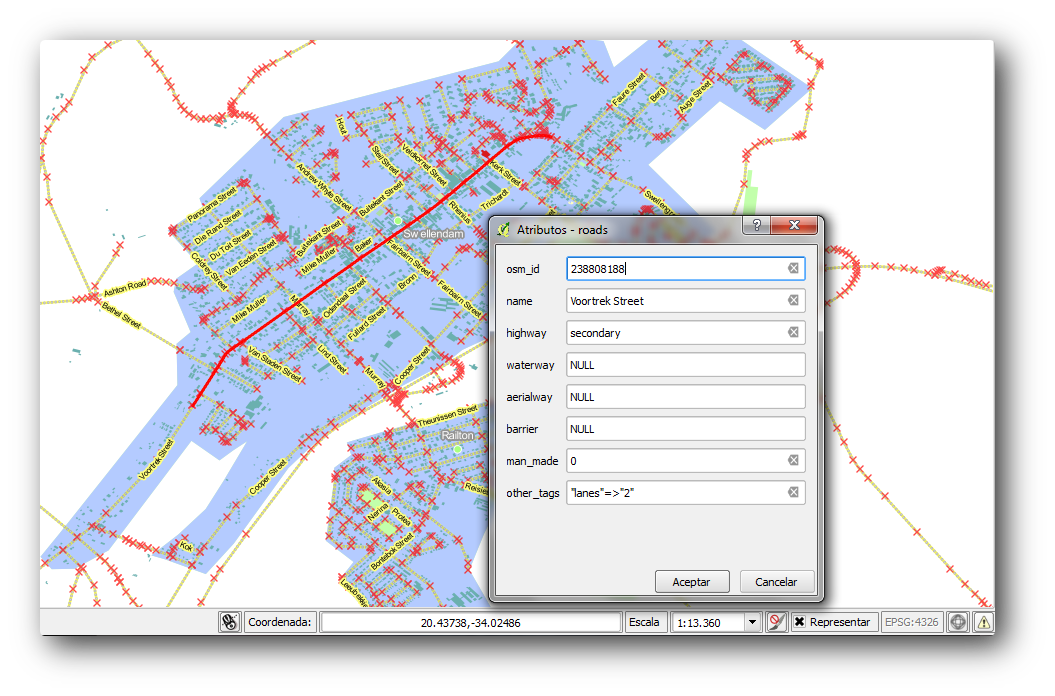Screen dimensions: 1055x696
Task: Click the Cancelar button
Action: pos(776,582)
